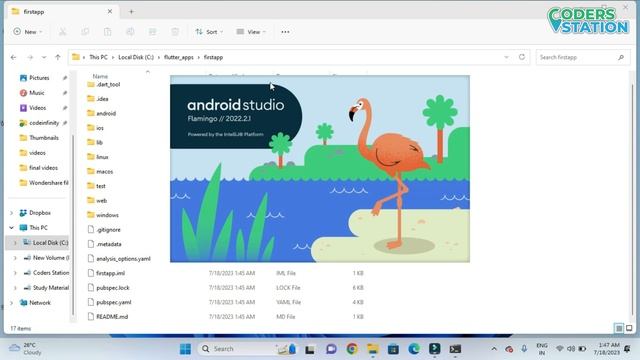
Task: Open the See more ellipsis menu
Action: [x=285, y=32]
